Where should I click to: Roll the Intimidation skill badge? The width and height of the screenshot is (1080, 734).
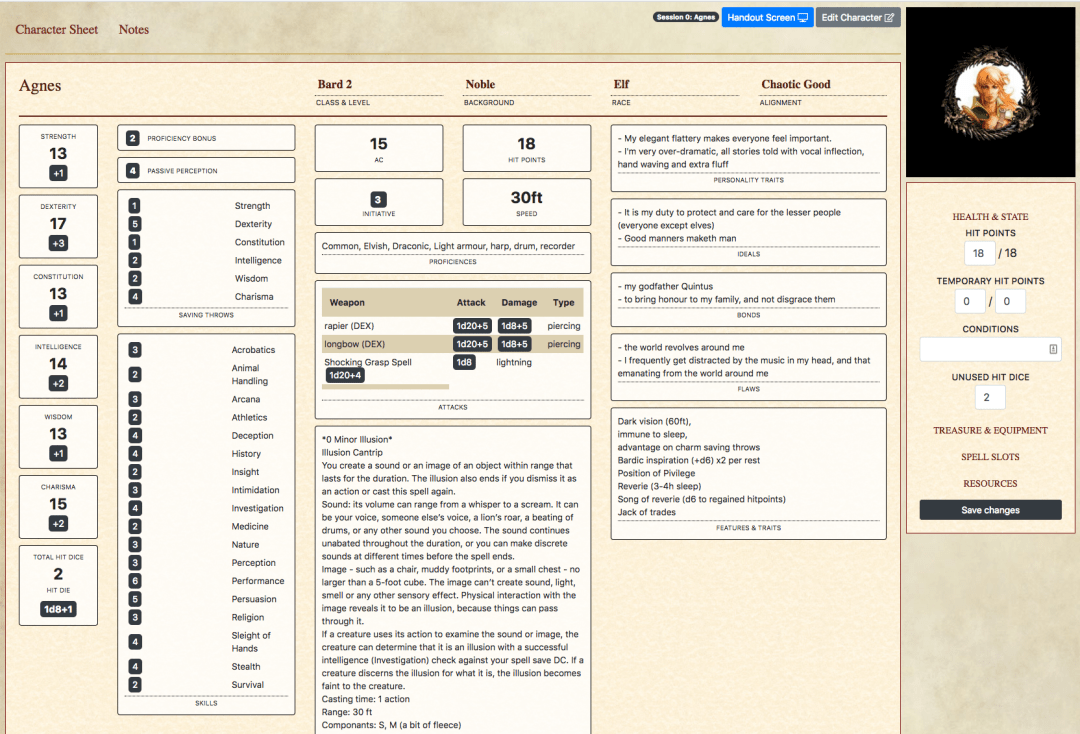[135, 490]
